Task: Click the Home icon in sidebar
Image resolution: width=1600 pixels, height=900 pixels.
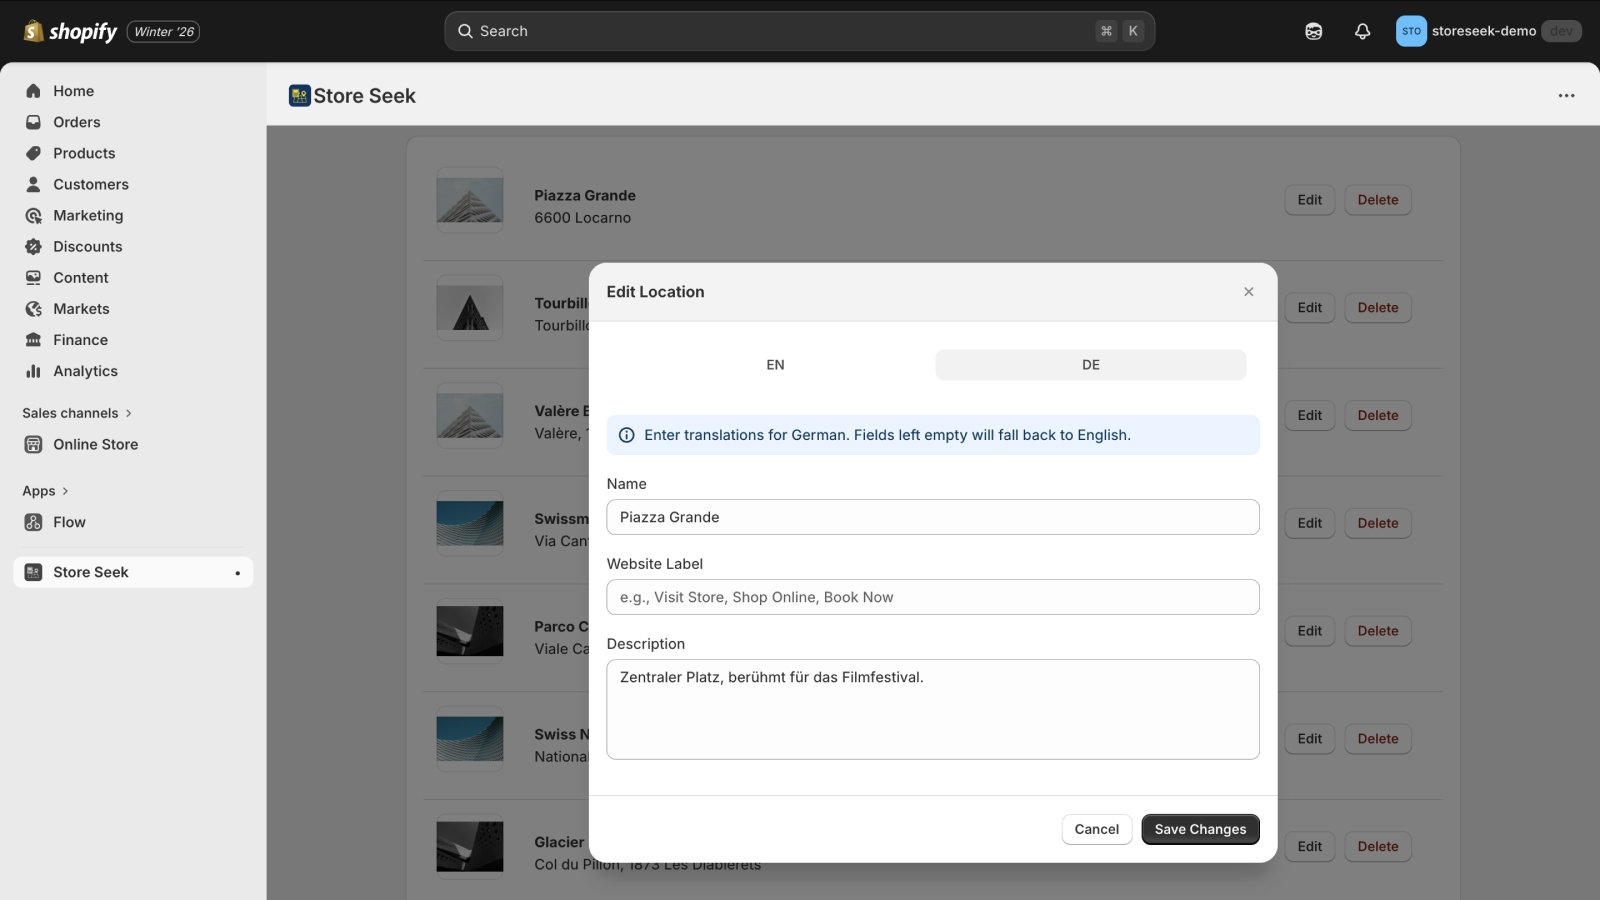Action: tap(34, 91)
